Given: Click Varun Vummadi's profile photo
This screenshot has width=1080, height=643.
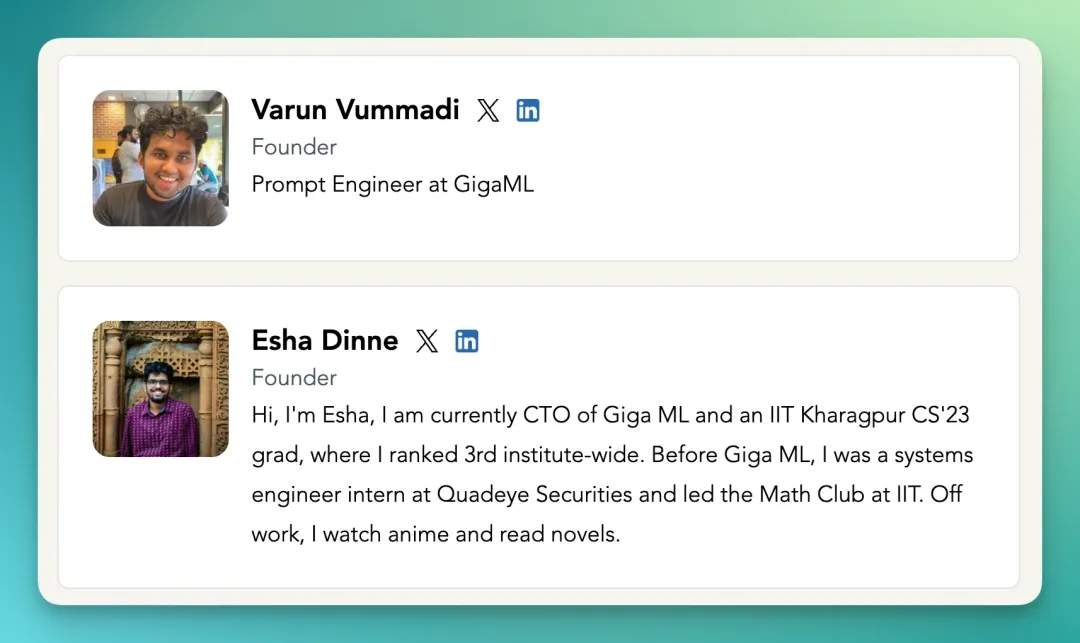Looking at the screenshot, I should (x=161, y=158).
